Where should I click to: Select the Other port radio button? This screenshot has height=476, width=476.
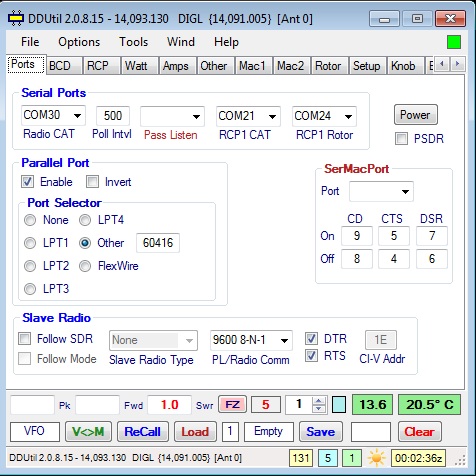click(x=85, y=243)
